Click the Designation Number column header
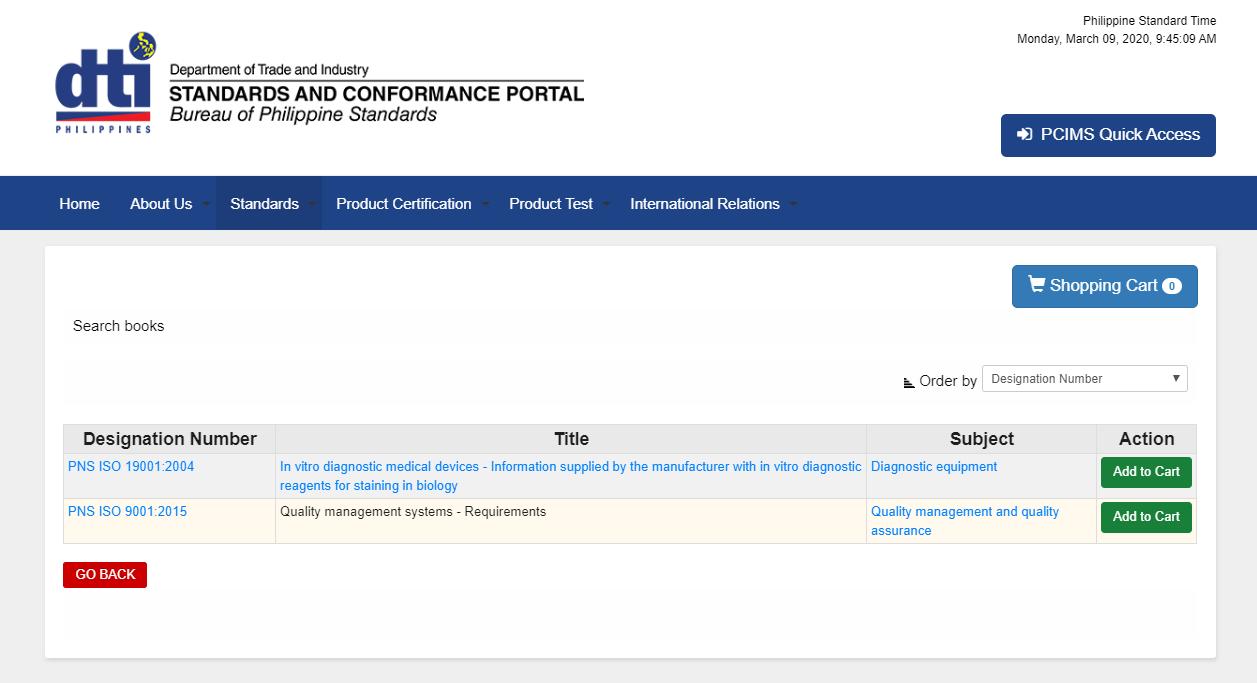 click(170, 439)
